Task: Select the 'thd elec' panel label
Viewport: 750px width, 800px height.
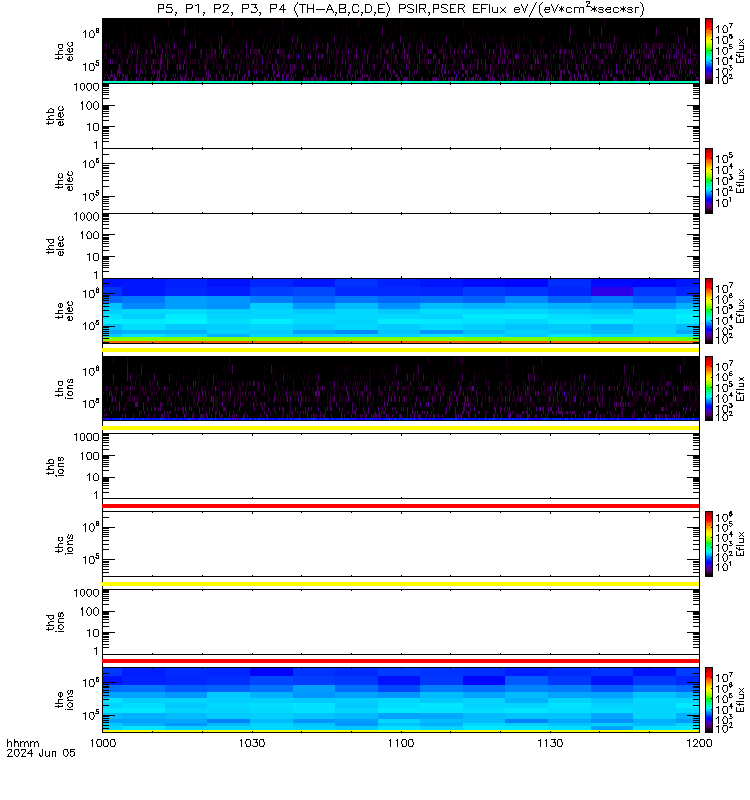Action: tap(55, 246)
